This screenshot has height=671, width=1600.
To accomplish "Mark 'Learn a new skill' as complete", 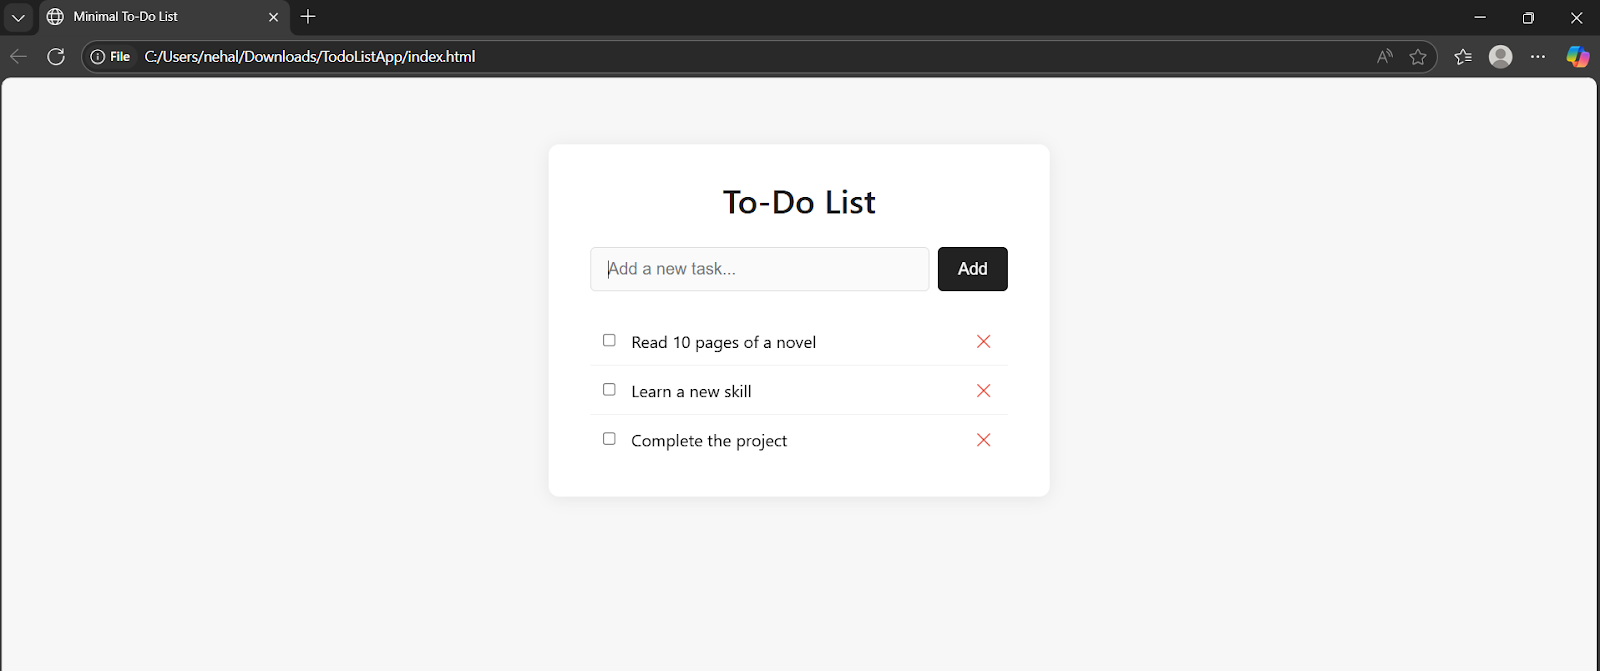I will pyautogui.click(x=608, y=389).
